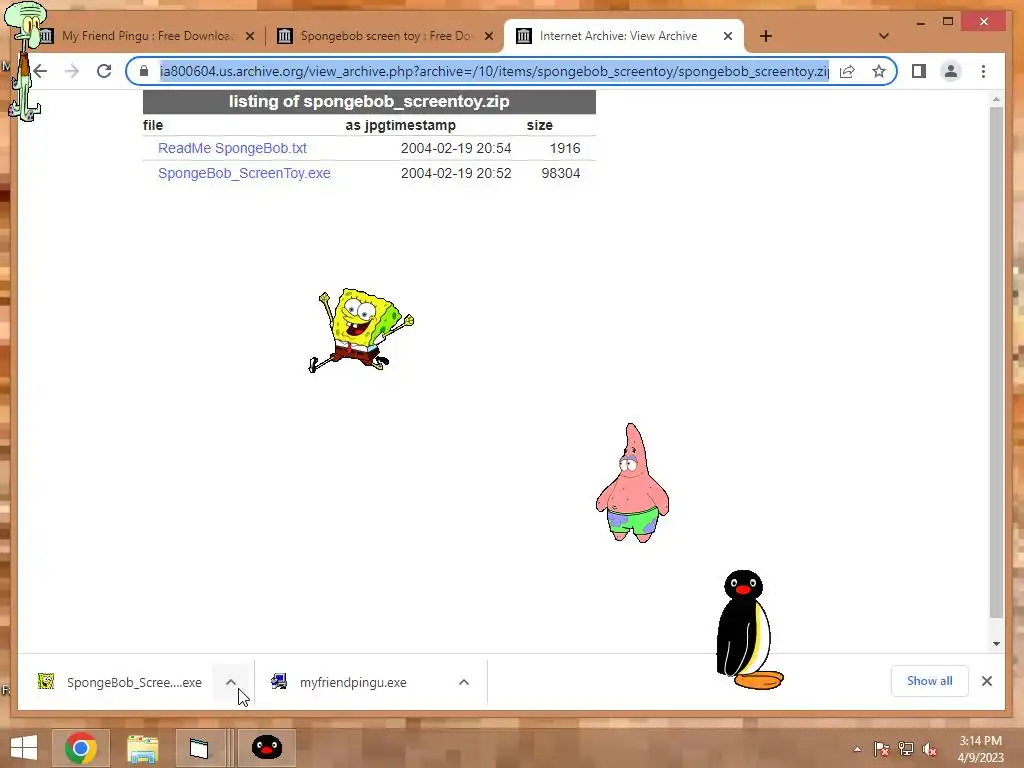Screen dimensions: 1024x768
Task: Click the 98304 size value
Action: point(561,173)
